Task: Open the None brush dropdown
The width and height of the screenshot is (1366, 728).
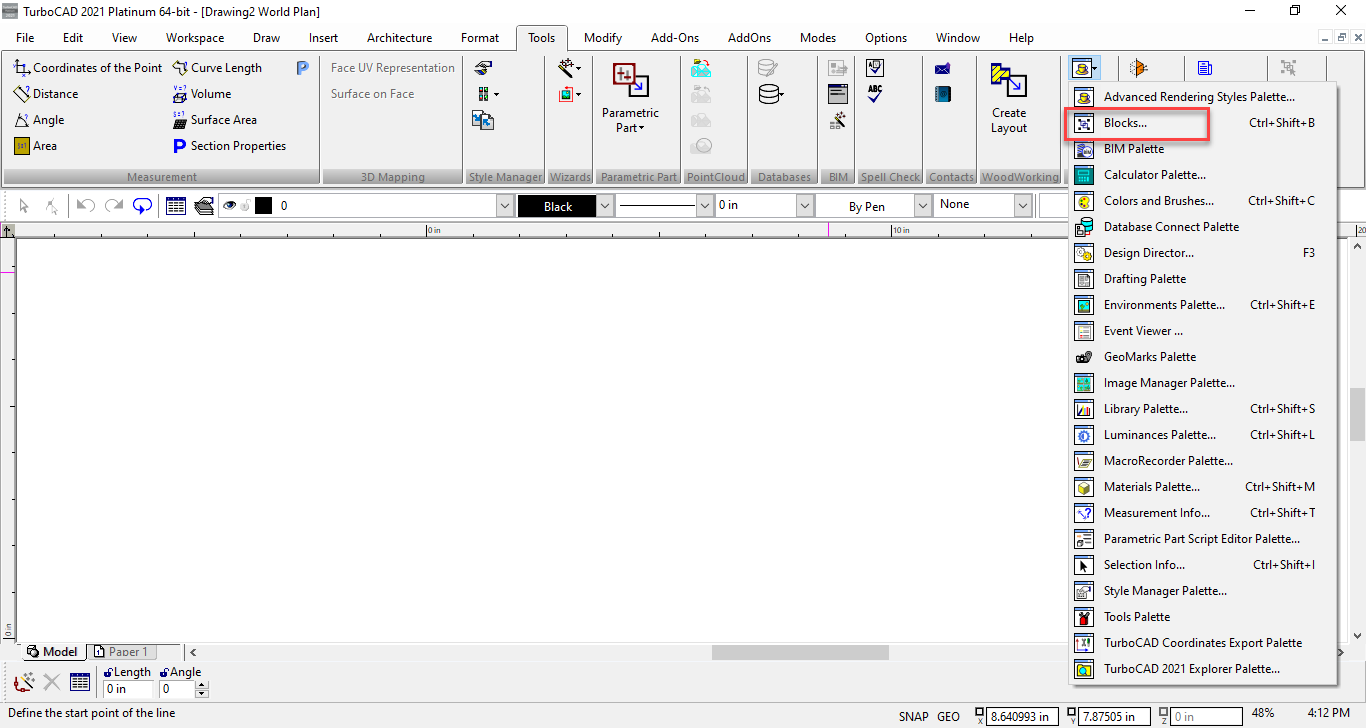Action: click(1022, 206)
